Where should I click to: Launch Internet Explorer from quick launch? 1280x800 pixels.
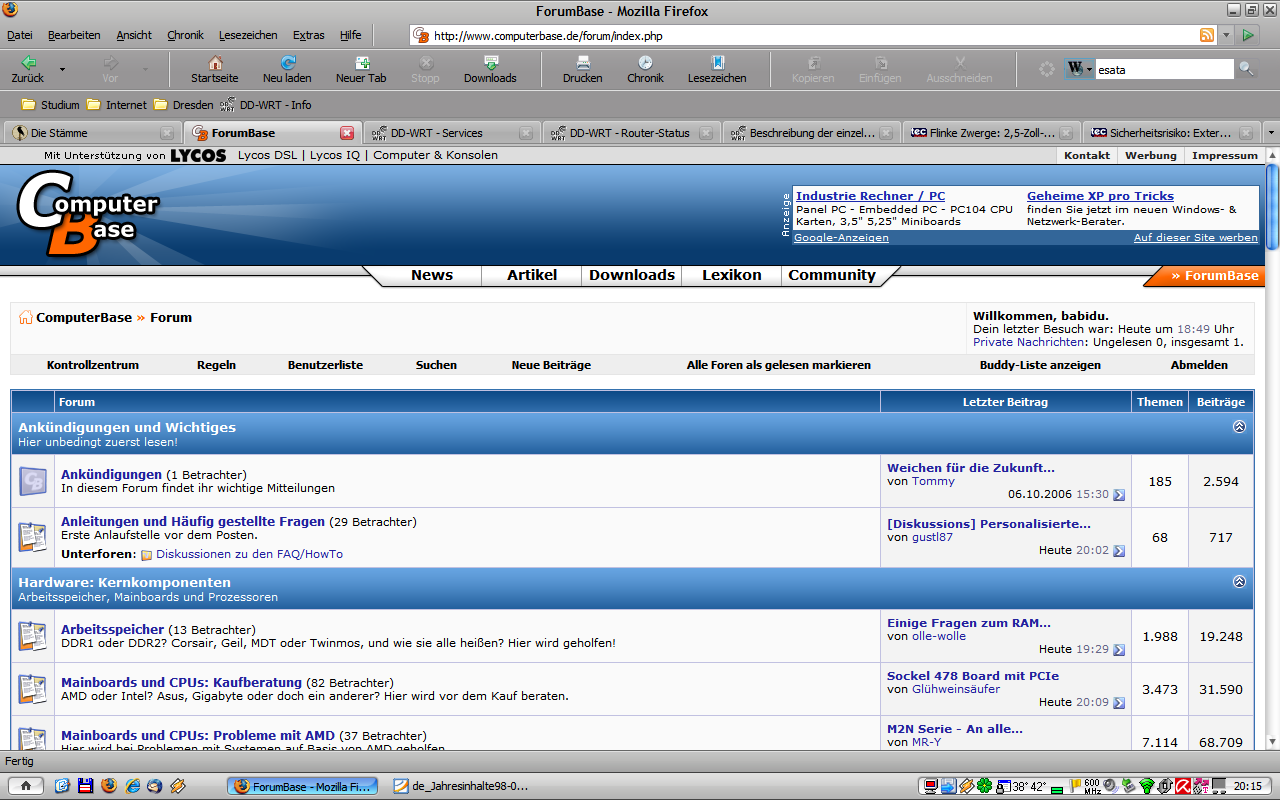132,786
